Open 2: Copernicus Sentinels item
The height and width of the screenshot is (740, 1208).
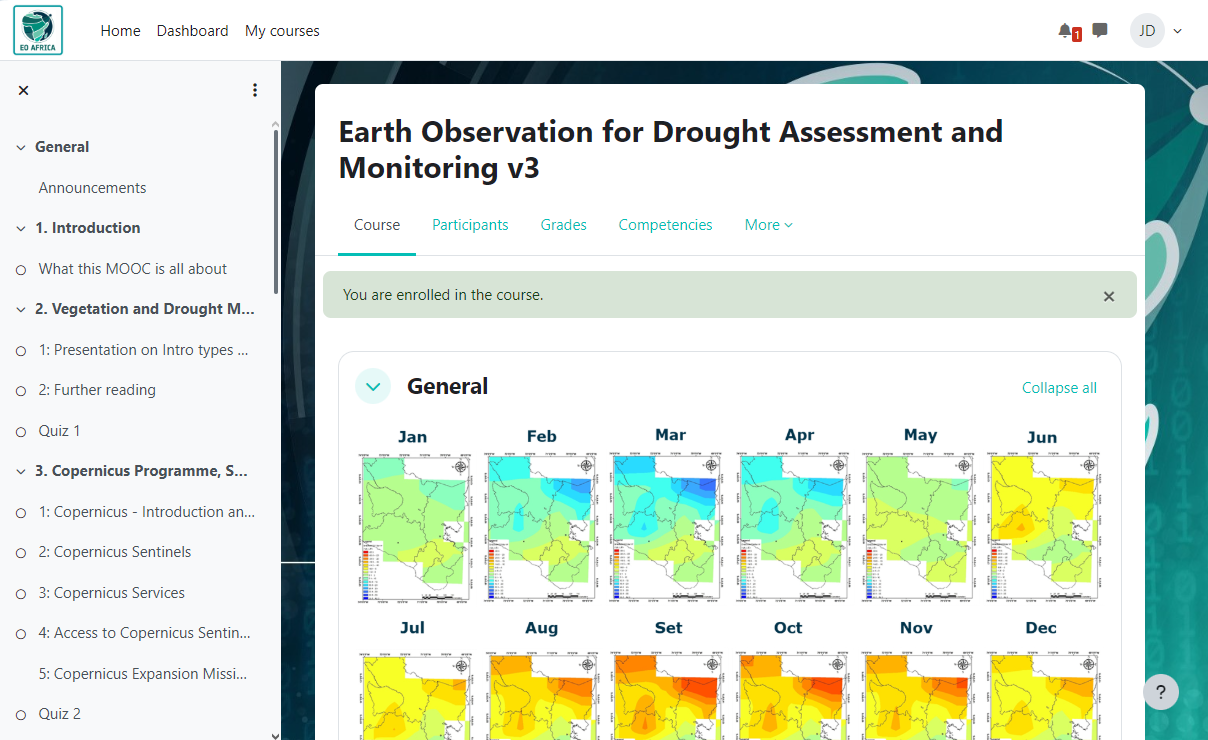115,552
